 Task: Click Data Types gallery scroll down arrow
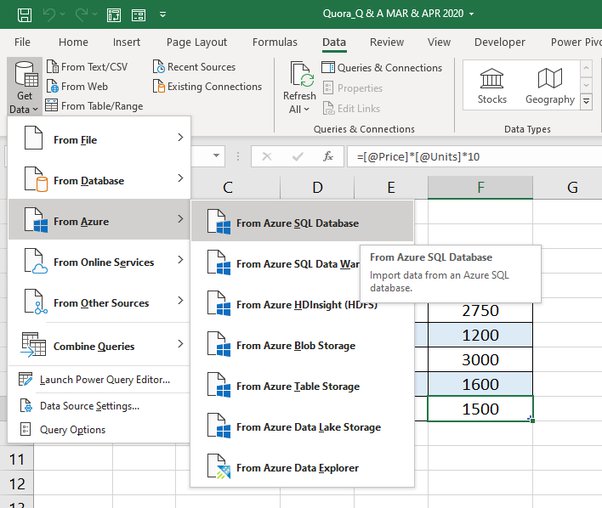[x=586, y=85]
